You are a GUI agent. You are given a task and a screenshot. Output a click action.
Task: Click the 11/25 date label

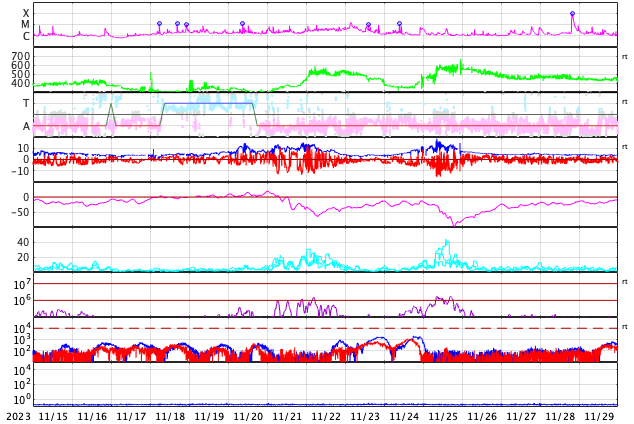[x=443, y=417]
